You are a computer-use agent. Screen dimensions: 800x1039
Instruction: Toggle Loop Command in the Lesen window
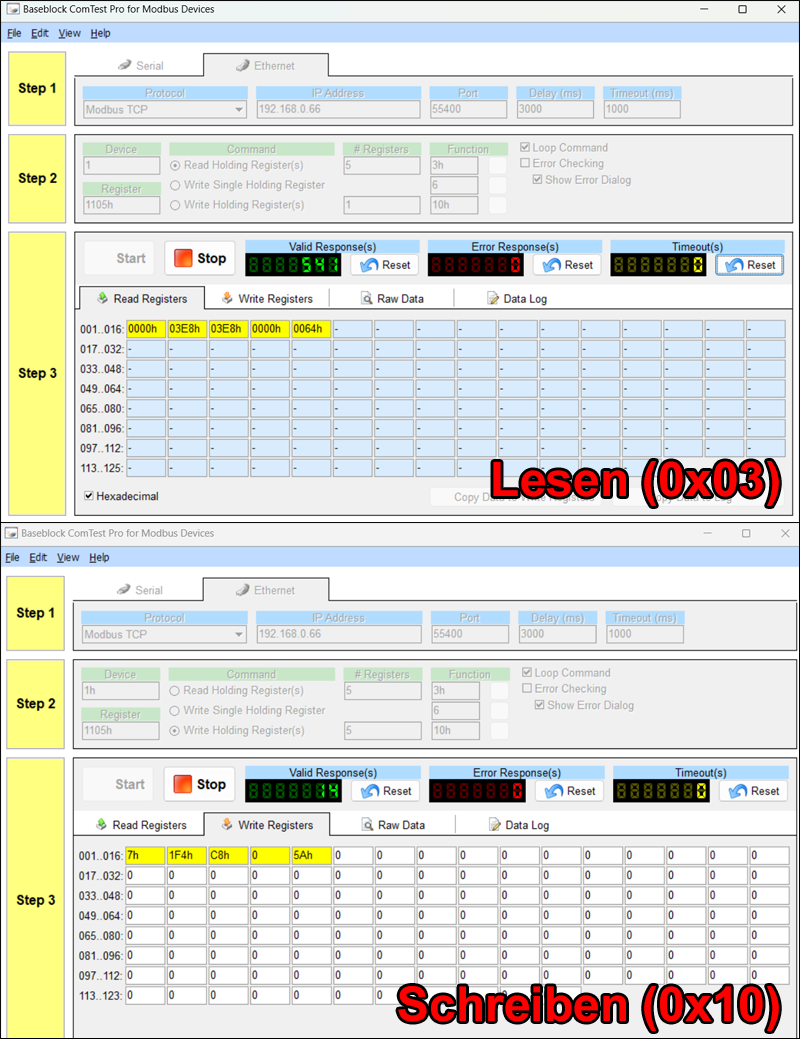[x=526, y=148]
